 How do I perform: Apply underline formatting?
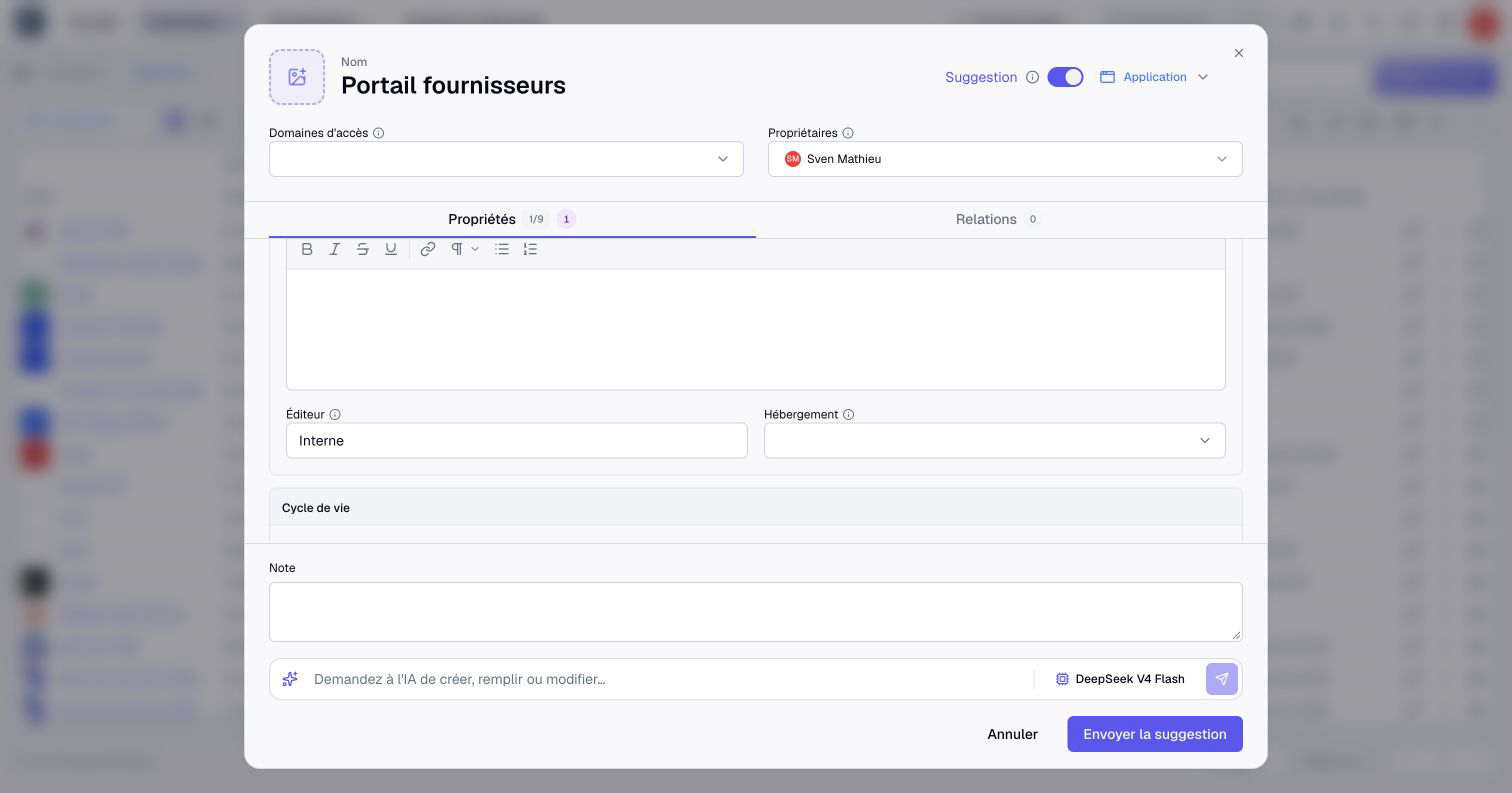pyautogui.click(x=391, y=249)
